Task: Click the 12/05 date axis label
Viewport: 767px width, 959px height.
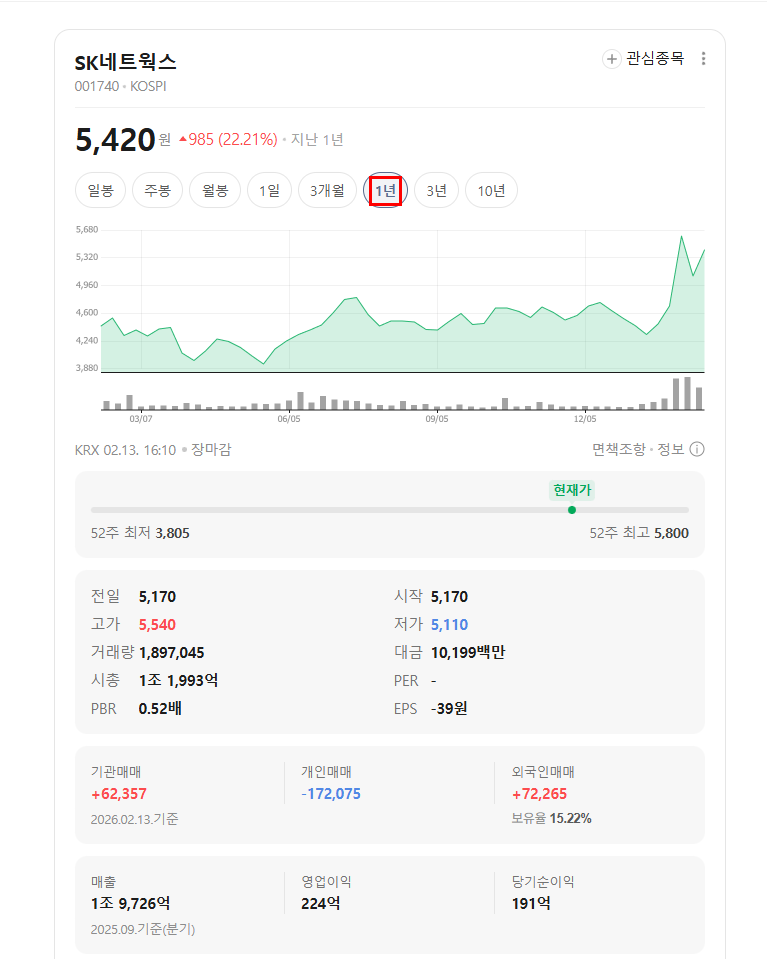Action: pos(585,419)
